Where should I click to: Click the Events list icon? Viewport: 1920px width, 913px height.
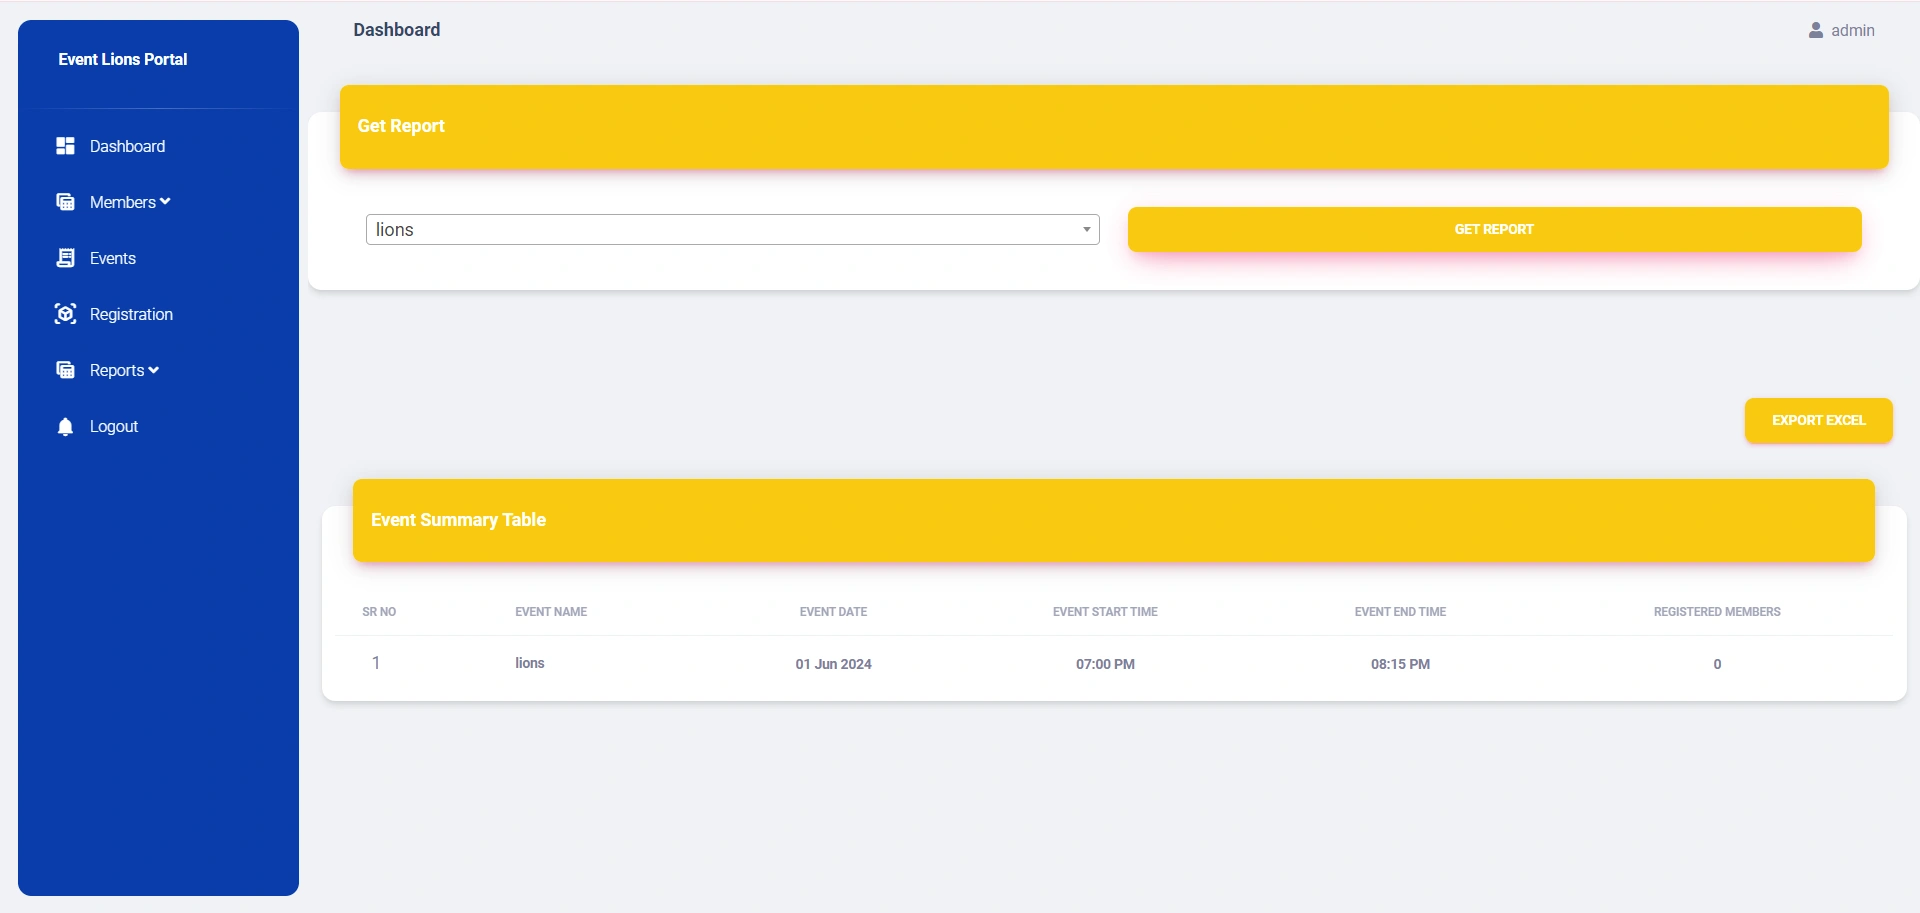click(x=65, y=258)
